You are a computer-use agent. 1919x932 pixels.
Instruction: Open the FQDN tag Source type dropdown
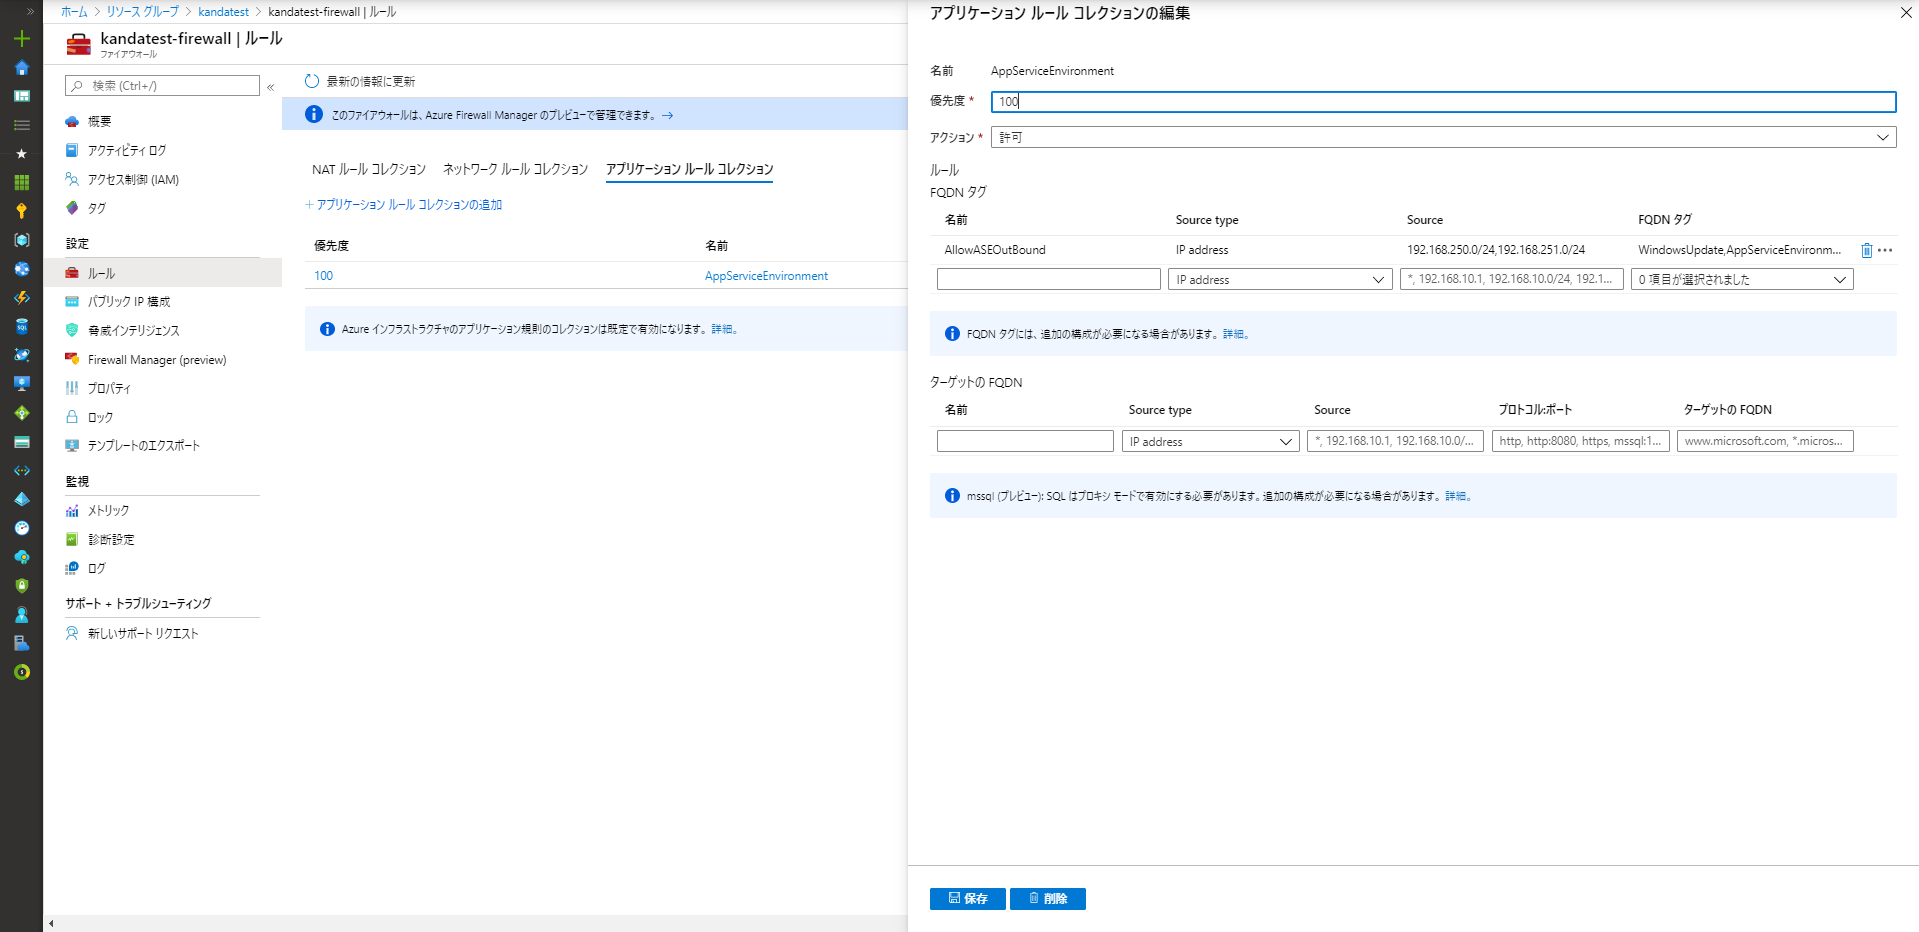pos(1279,280)
